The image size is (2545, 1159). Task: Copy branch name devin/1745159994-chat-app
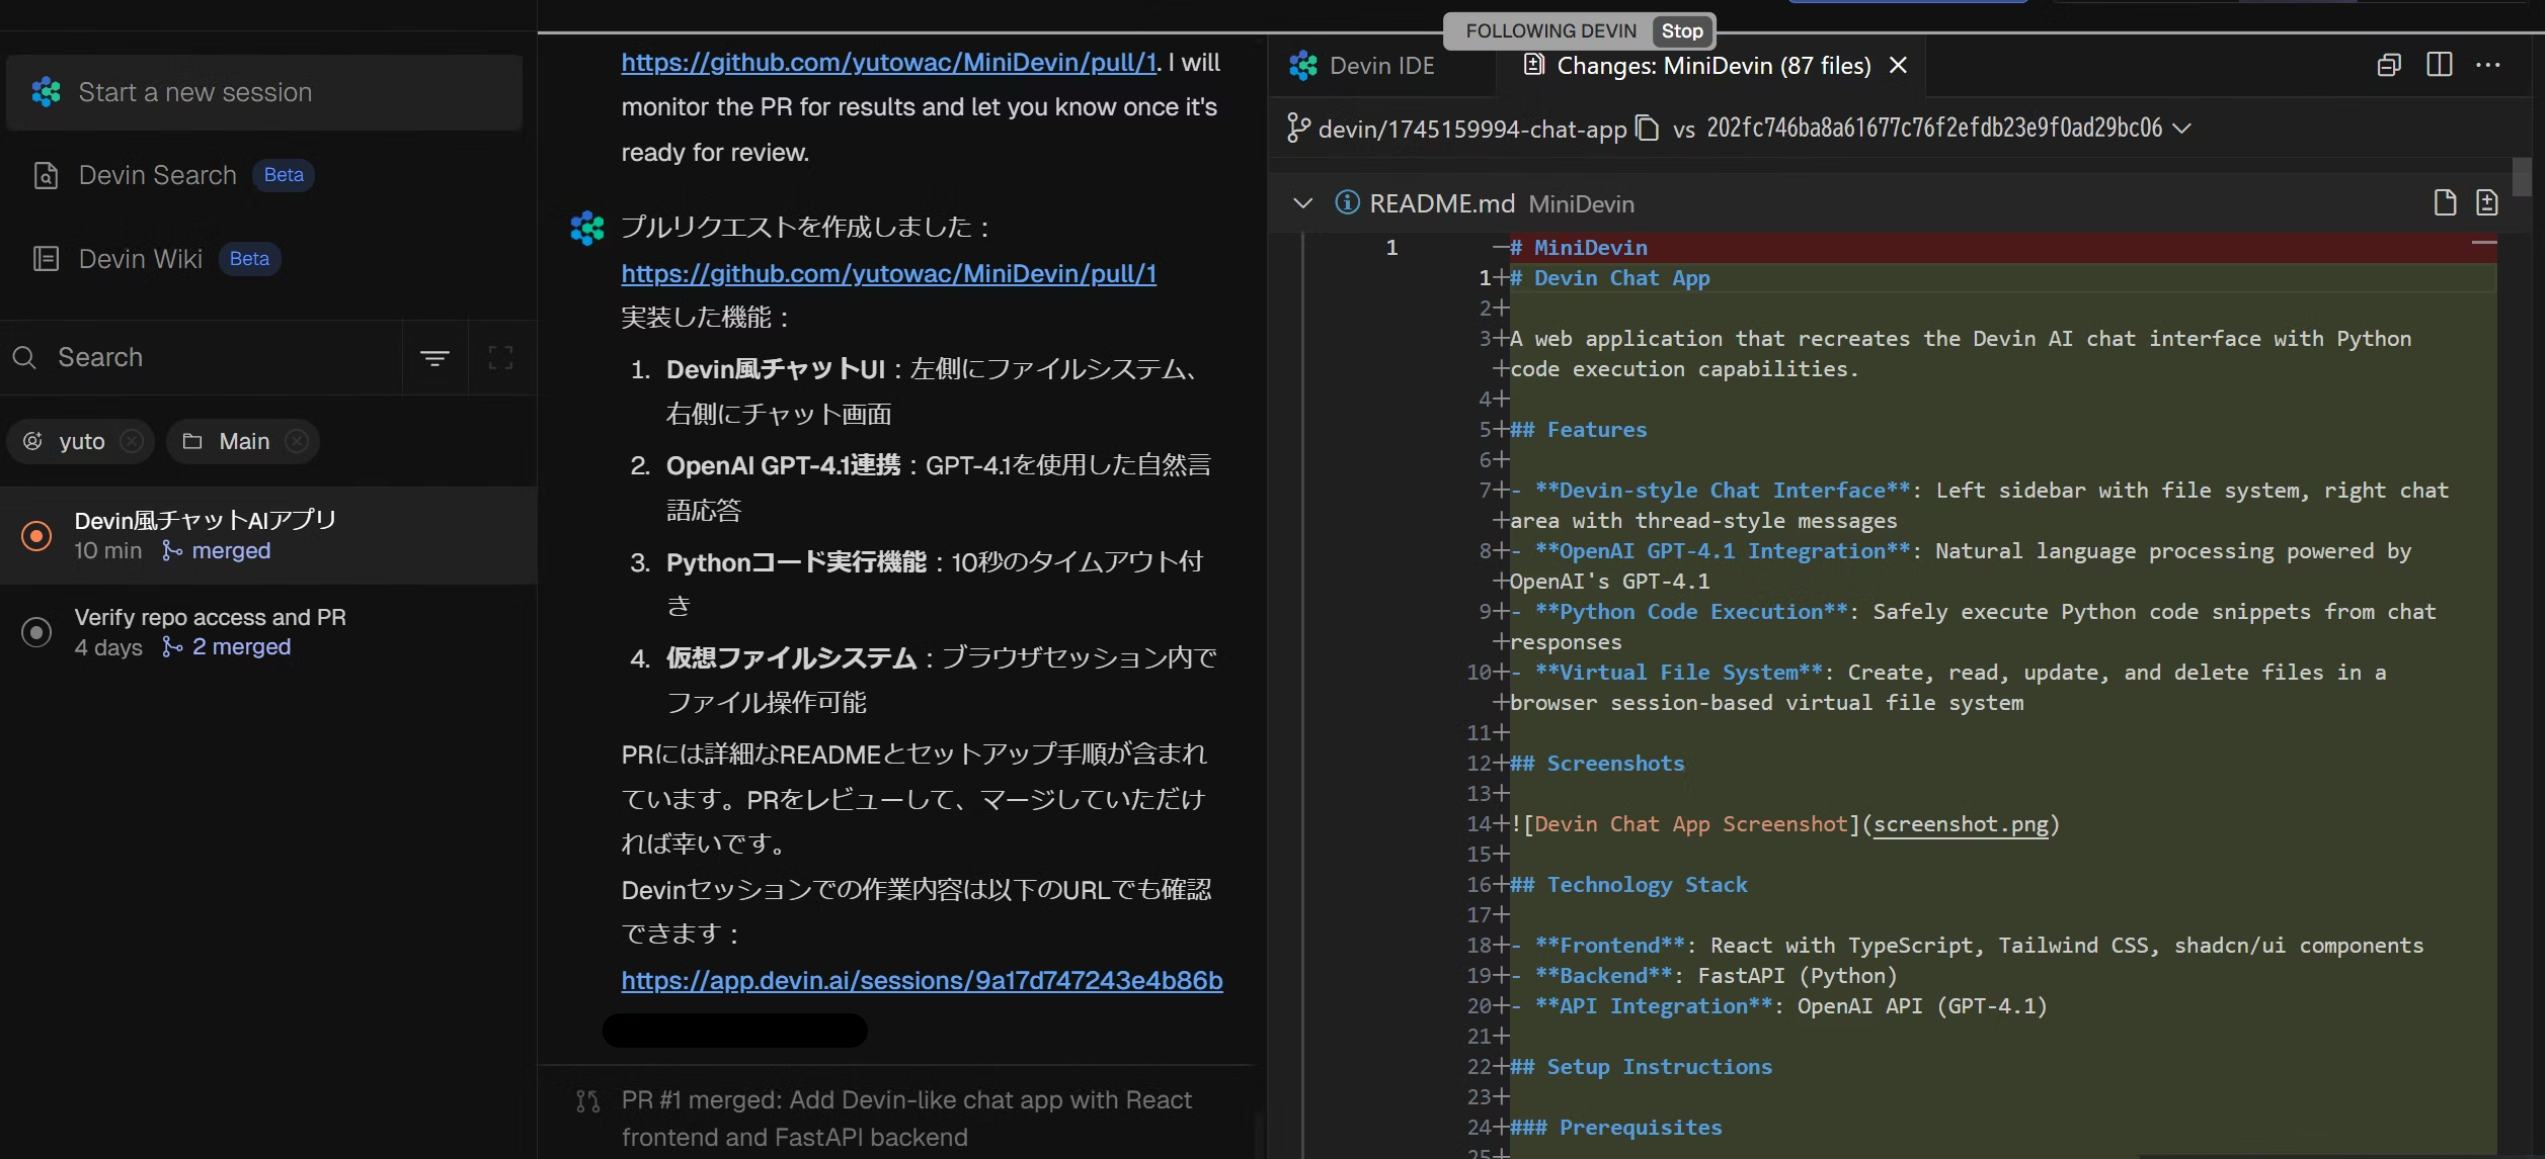(x=1646, y=128)
